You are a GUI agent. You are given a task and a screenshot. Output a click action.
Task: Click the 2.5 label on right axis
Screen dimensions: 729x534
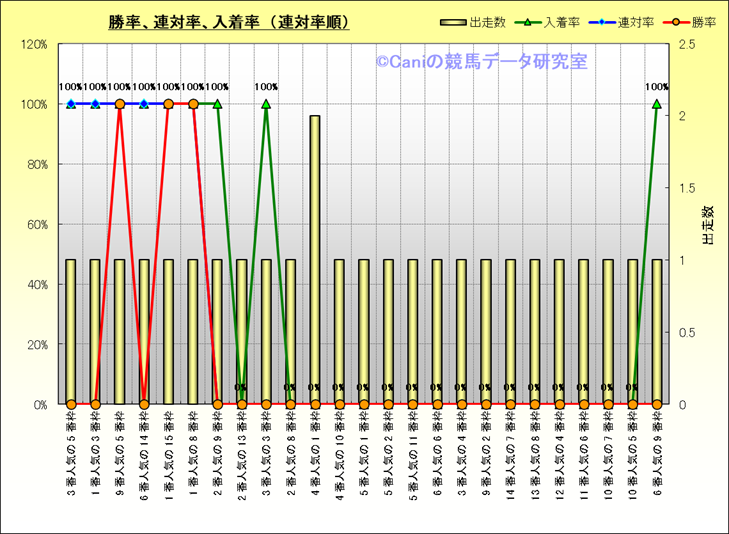[688, 45]
